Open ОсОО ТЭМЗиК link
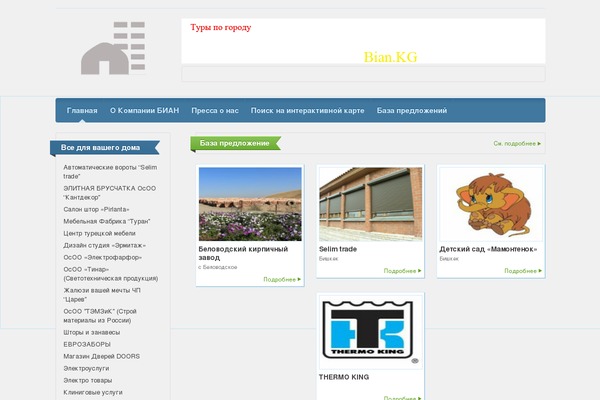Viewport: 600px width, 400px height. pos(100,316)
